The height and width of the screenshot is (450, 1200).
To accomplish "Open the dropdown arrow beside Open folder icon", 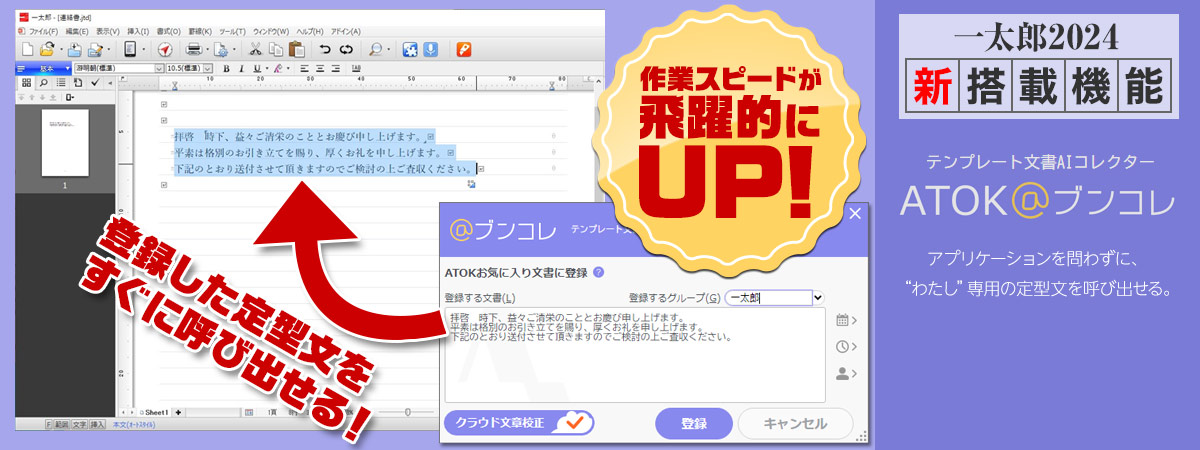I will tap(60, 49).
